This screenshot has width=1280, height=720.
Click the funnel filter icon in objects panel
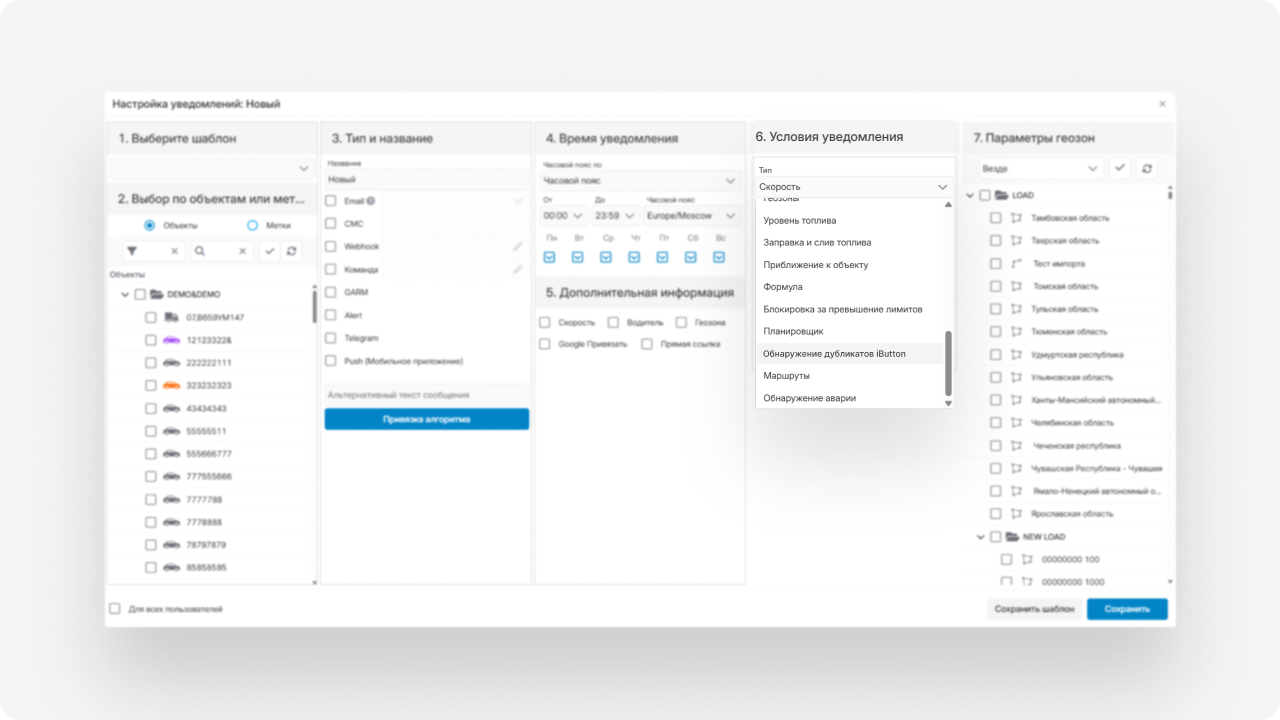click(x=132, y=252)
